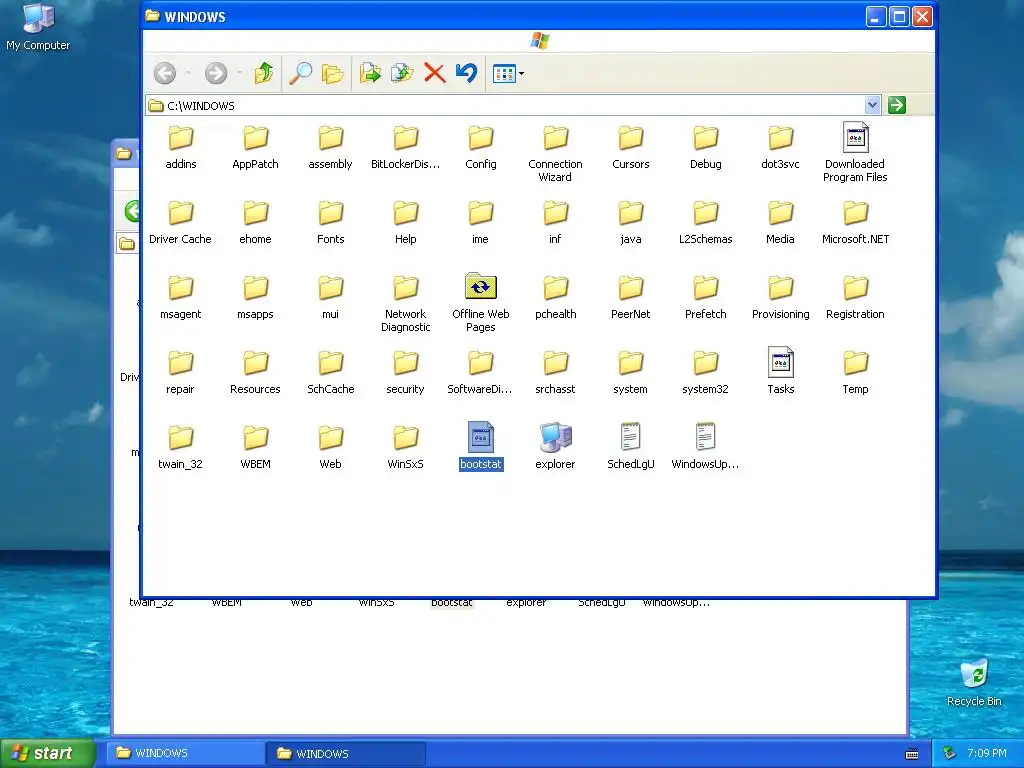Select the WBEM folder

(x=255, y=447)
